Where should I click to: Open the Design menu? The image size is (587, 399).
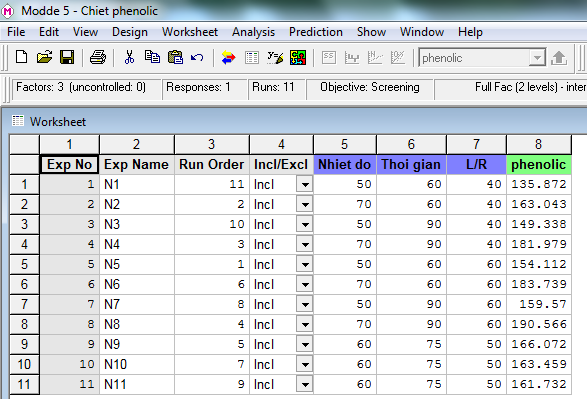pyautogui.click(x=130, y=32)
